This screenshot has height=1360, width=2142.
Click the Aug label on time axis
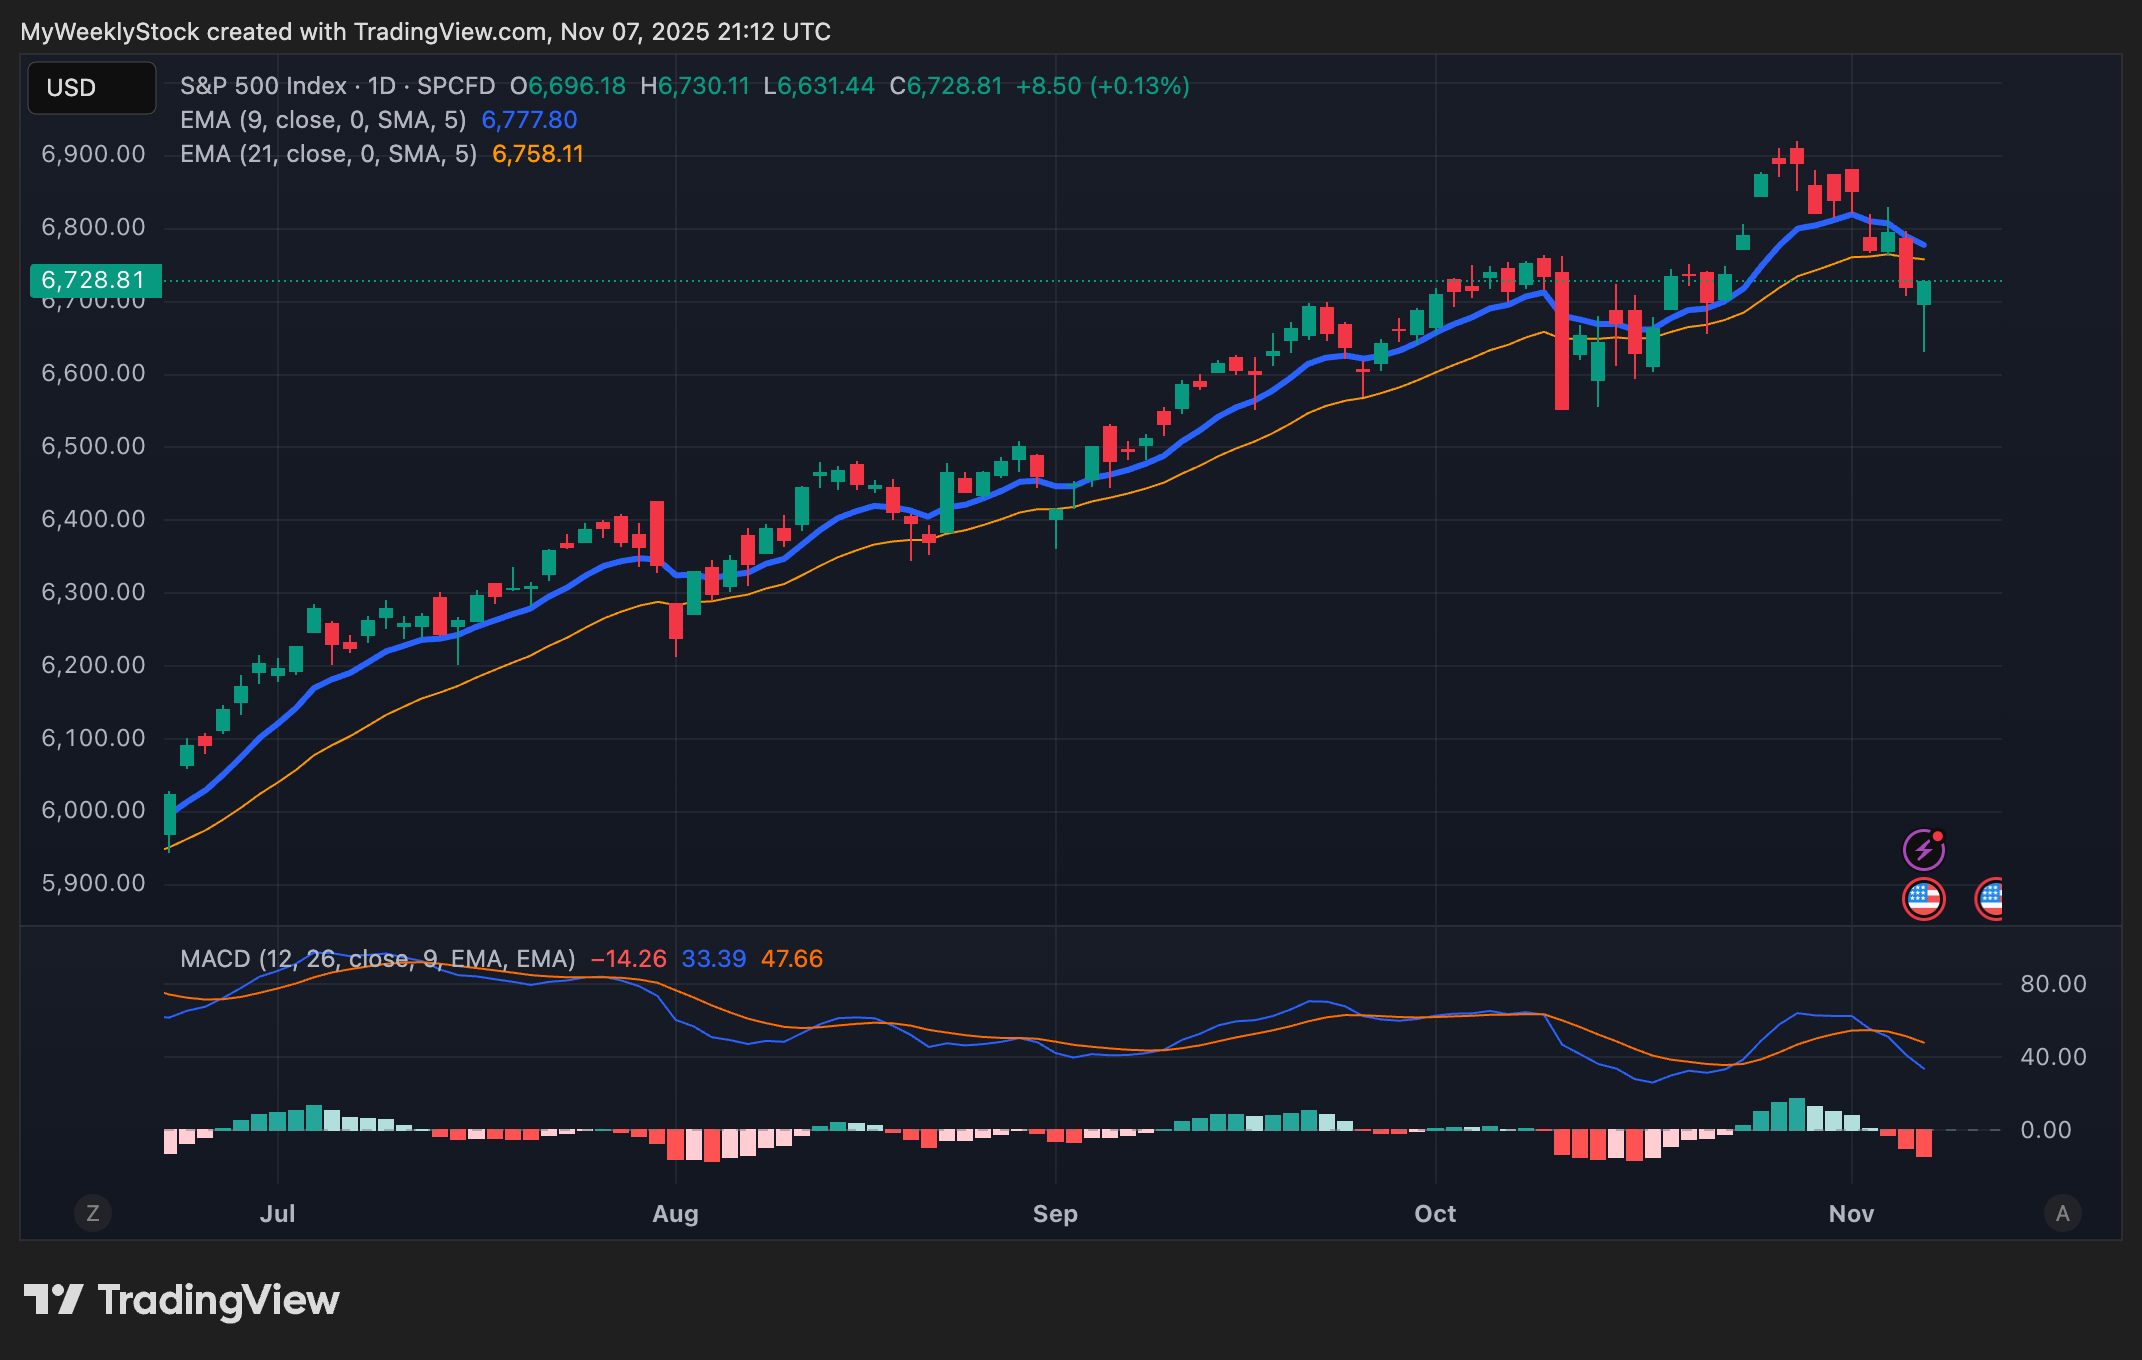(675, 1214)
